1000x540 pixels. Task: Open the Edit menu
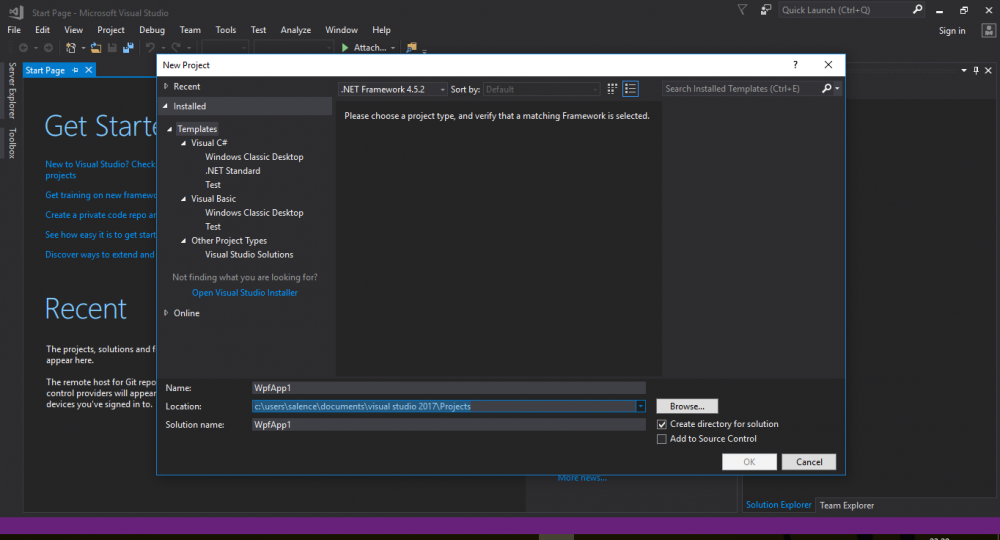(x=43, y=30)
